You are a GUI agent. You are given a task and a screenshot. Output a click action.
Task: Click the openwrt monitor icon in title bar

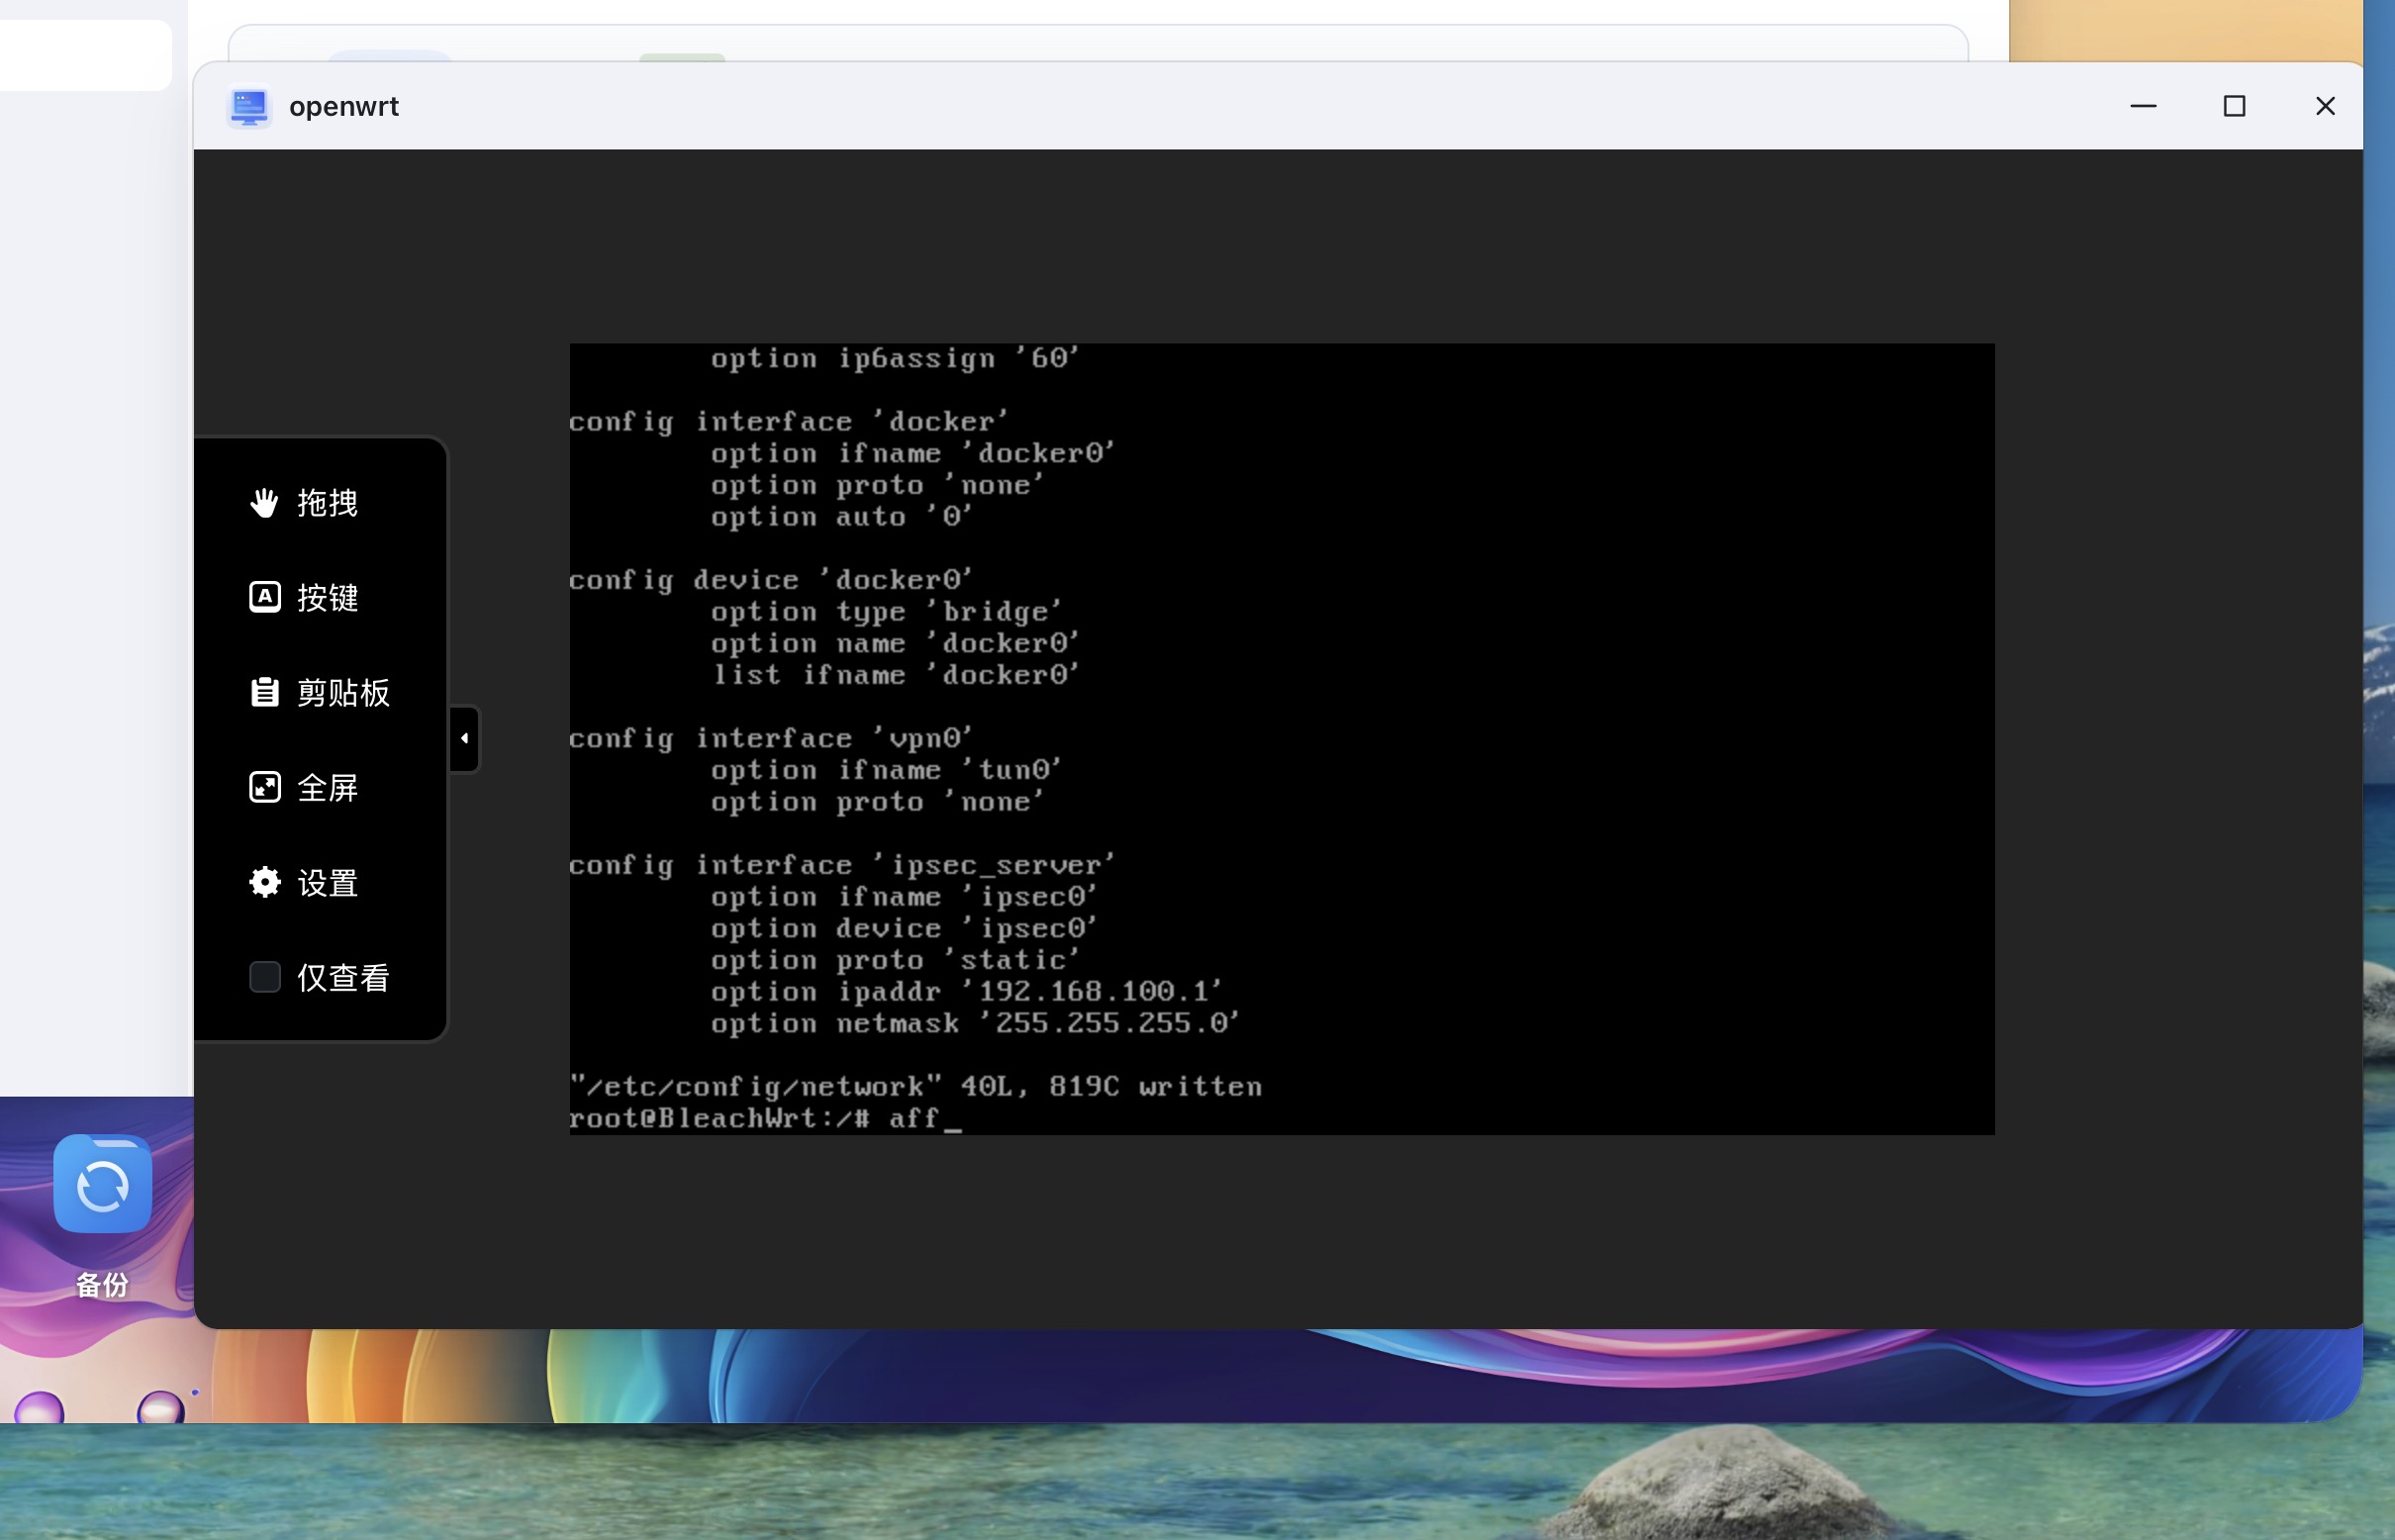249,107
